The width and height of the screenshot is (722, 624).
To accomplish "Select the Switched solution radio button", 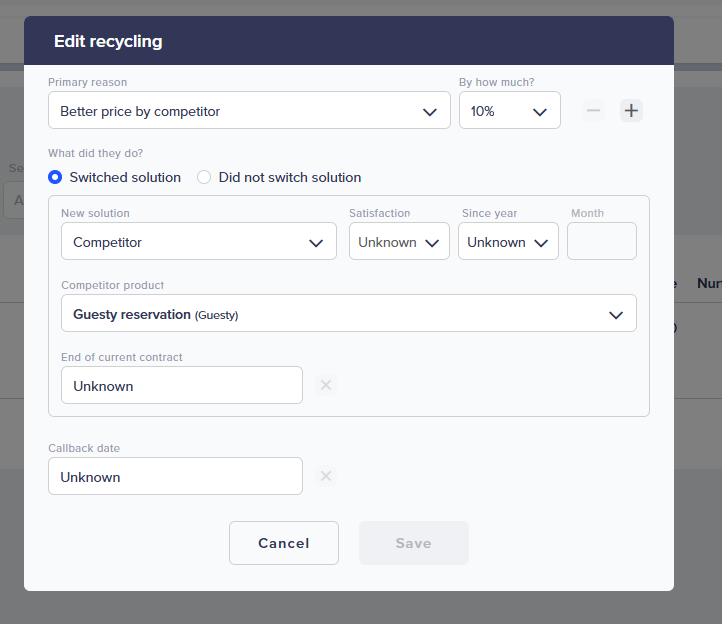I will (55, 177).
